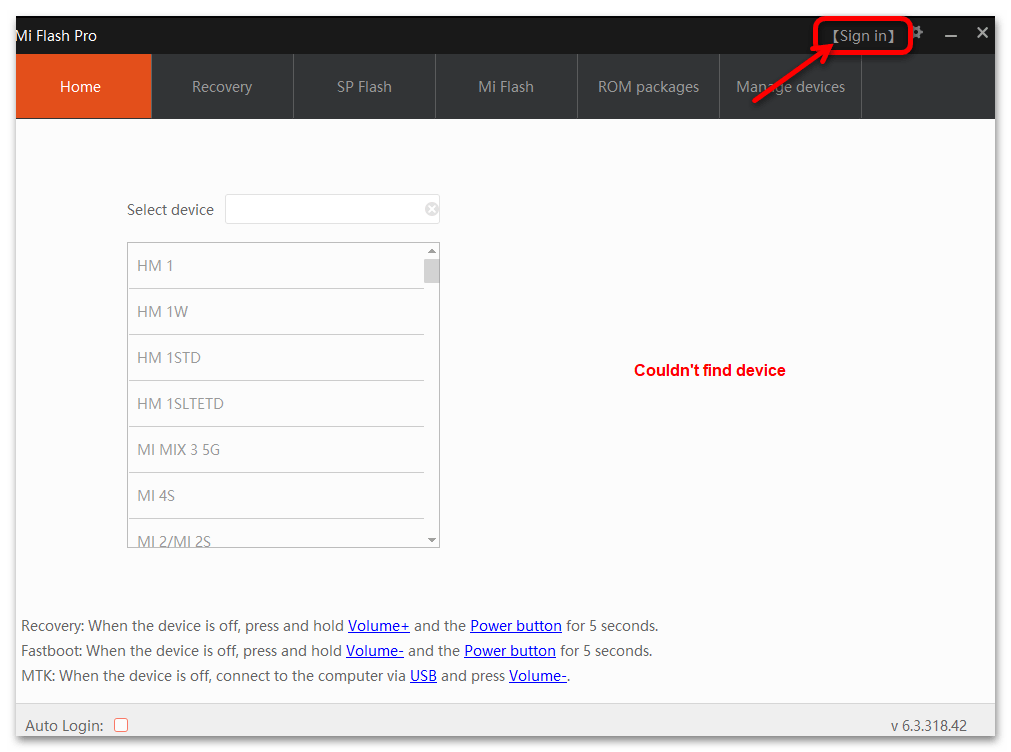1011x752 pixels.
Task: Click the device list scrollbar thumb
Action: click(431, 271)
